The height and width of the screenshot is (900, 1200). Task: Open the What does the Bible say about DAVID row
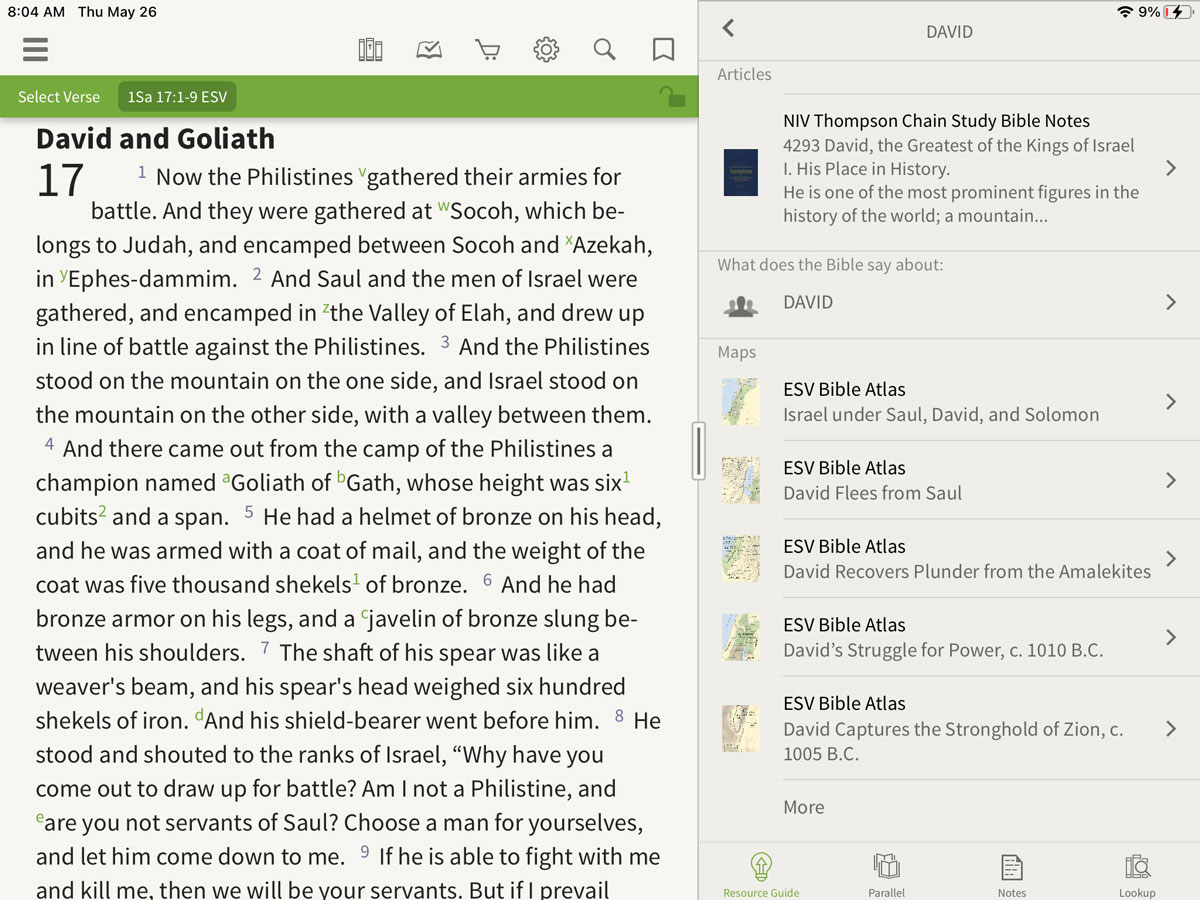(949, 302)
